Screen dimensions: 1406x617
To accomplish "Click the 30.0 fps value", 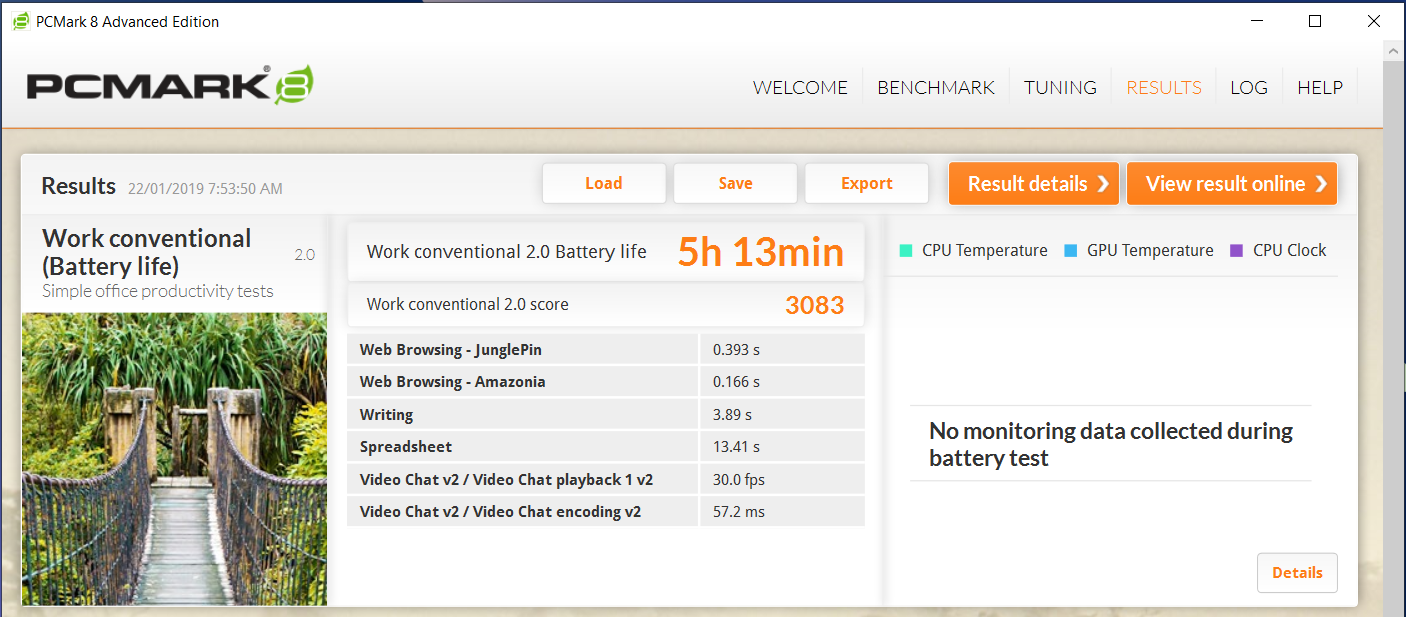I will pos(738,480).
